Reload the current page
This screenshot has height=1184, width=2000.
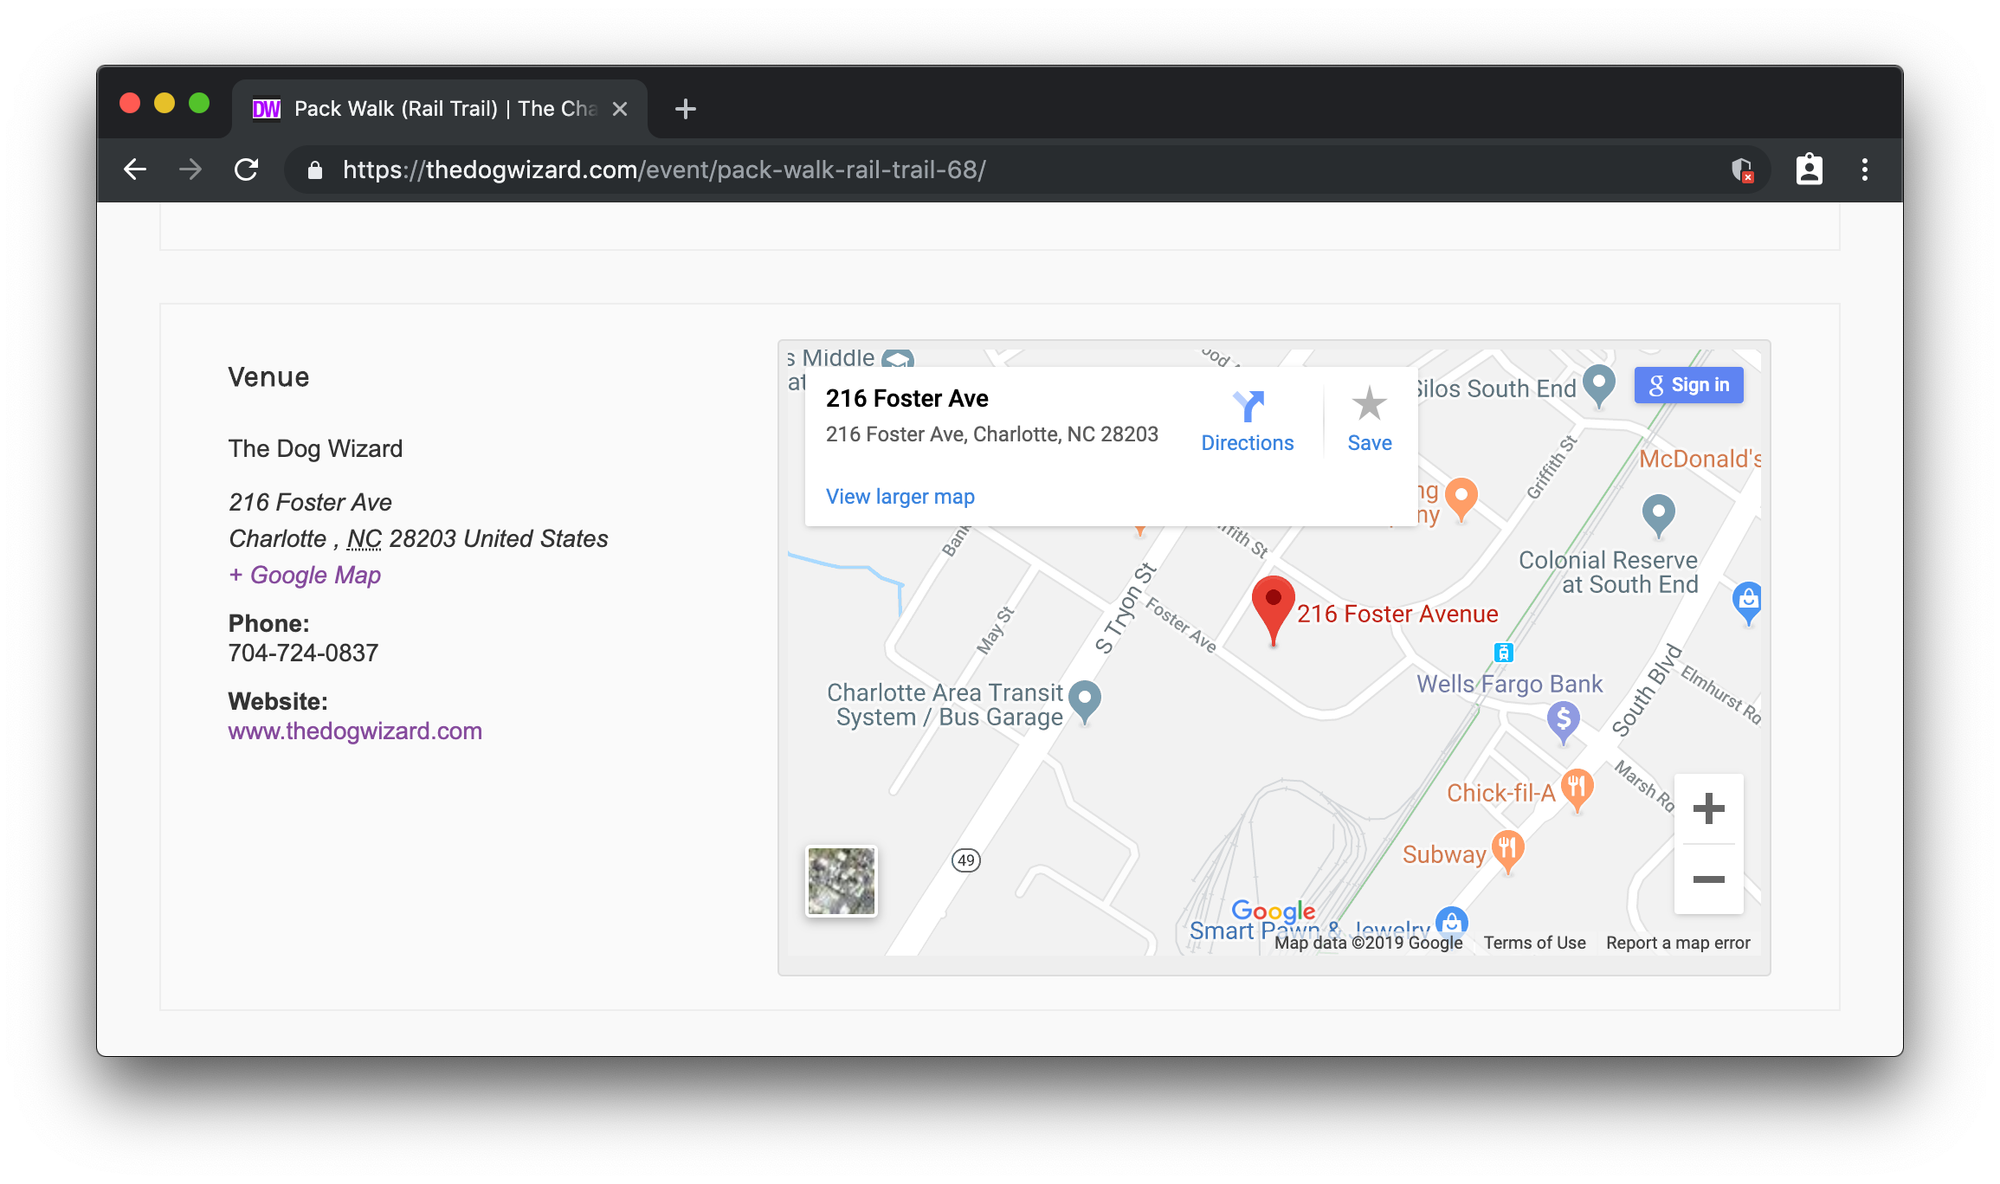(x=248, y=169)
